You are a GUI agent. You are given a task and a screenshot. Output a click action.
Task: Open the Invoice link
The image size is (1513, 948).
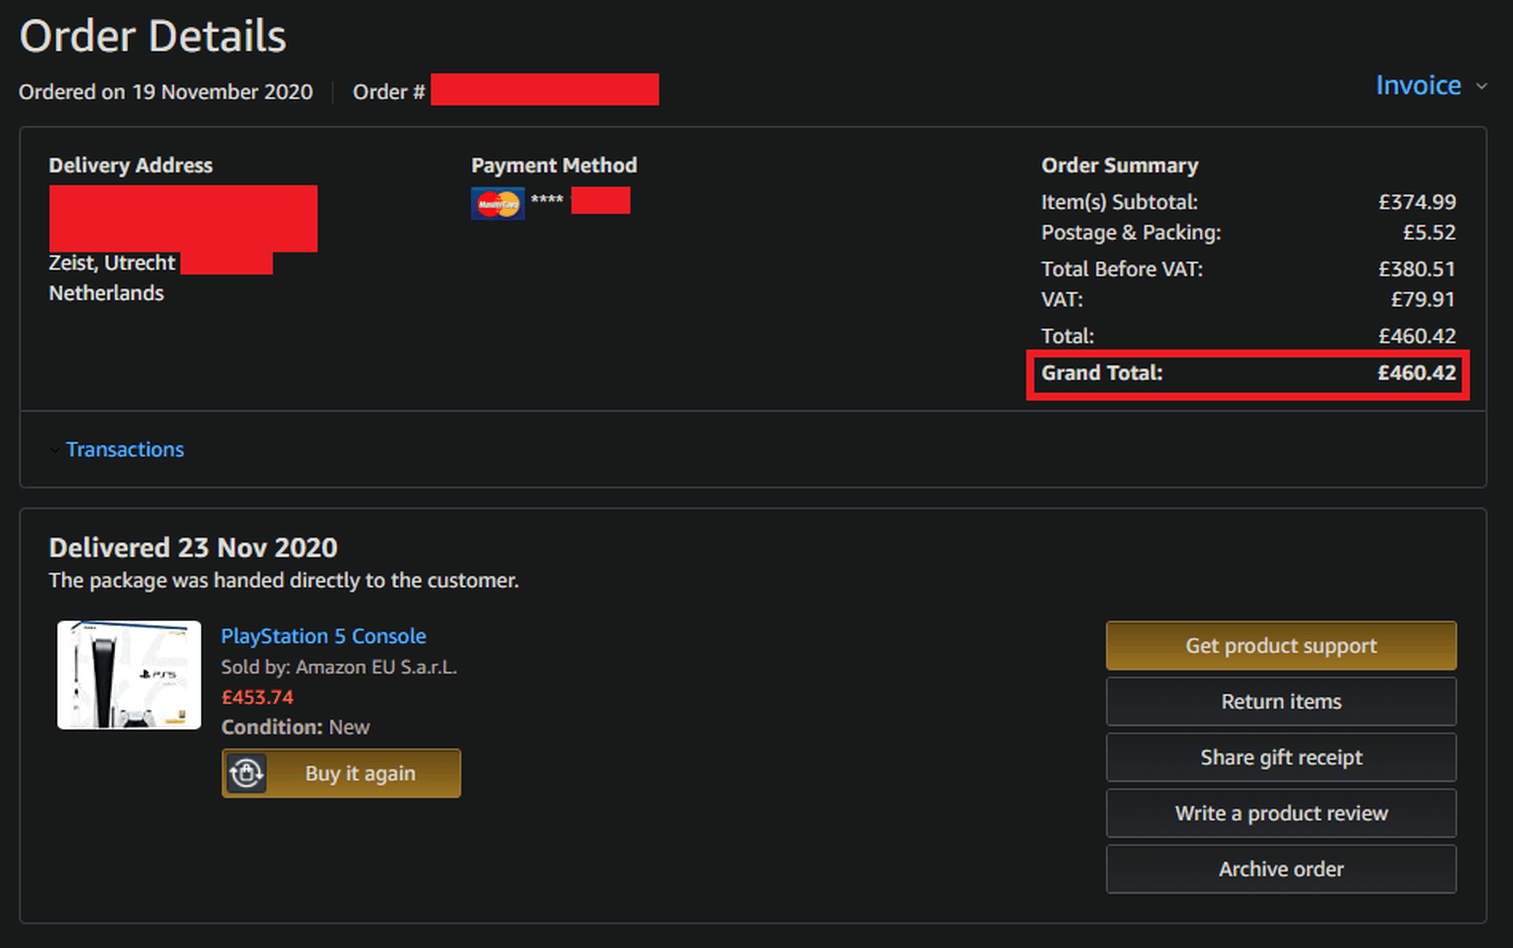pyautogui.click(x=1418, y=86)
